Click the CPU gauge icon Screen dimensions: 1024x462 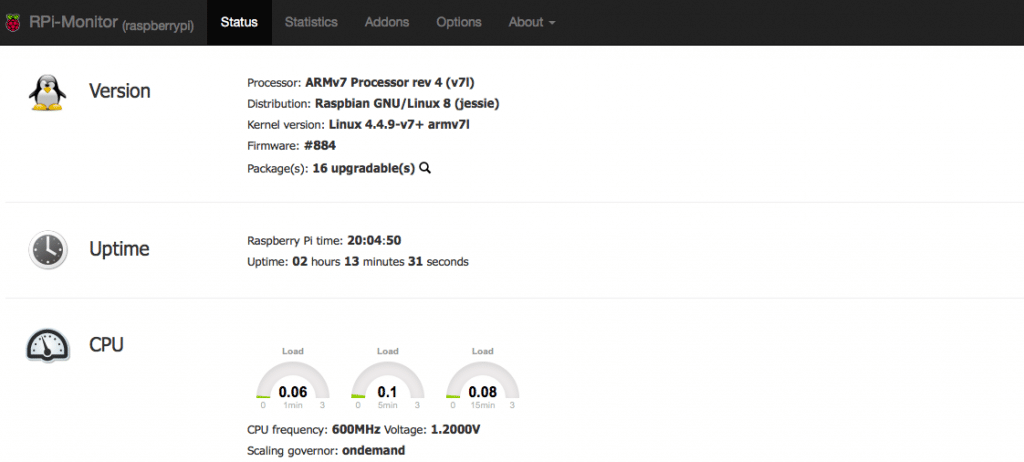(48, 345)
